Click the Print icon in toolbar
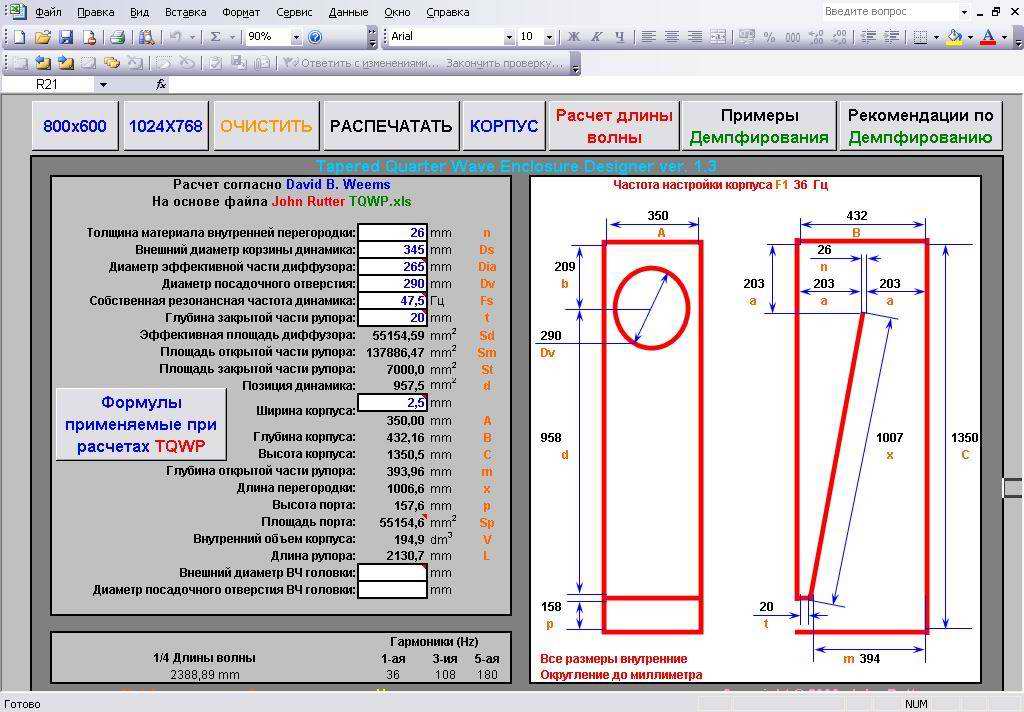The width and height of the screenshot is (1024, 712). [x=117, y=37]
